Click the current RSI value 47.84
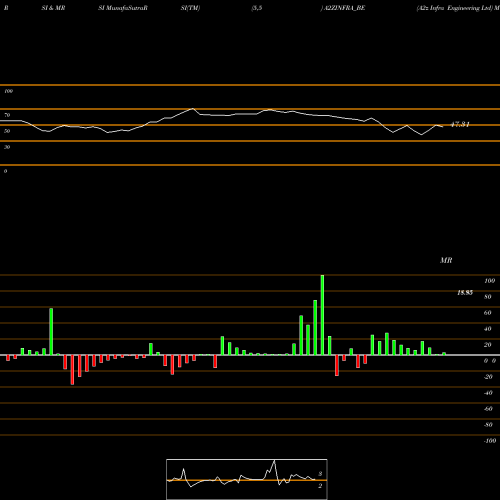 [460, 125]
